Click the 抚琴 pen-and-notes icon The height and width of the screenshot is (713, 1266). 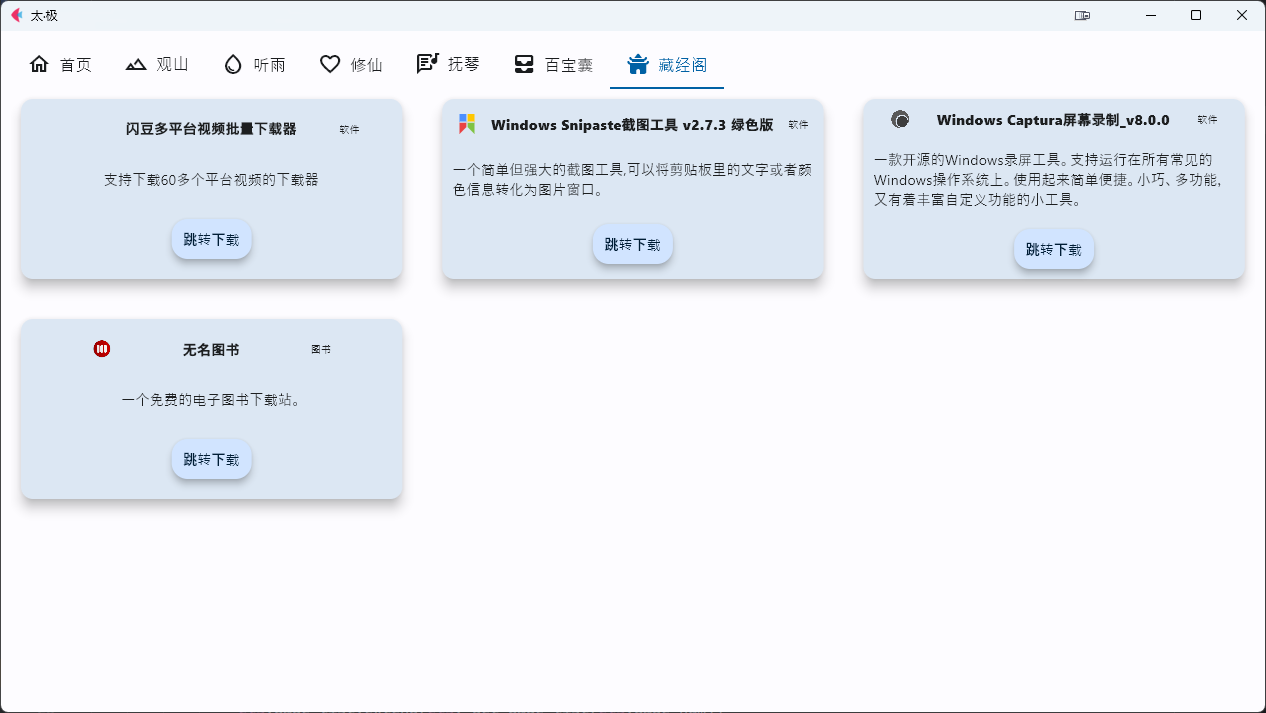(x=426, y=63)
